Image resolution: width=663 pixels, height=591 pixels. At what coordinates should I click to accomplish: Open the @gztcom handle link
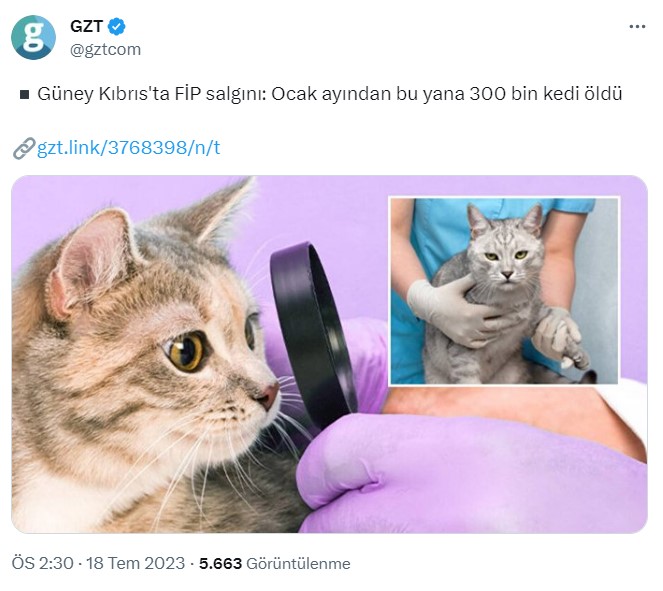(x=105, y=50)
